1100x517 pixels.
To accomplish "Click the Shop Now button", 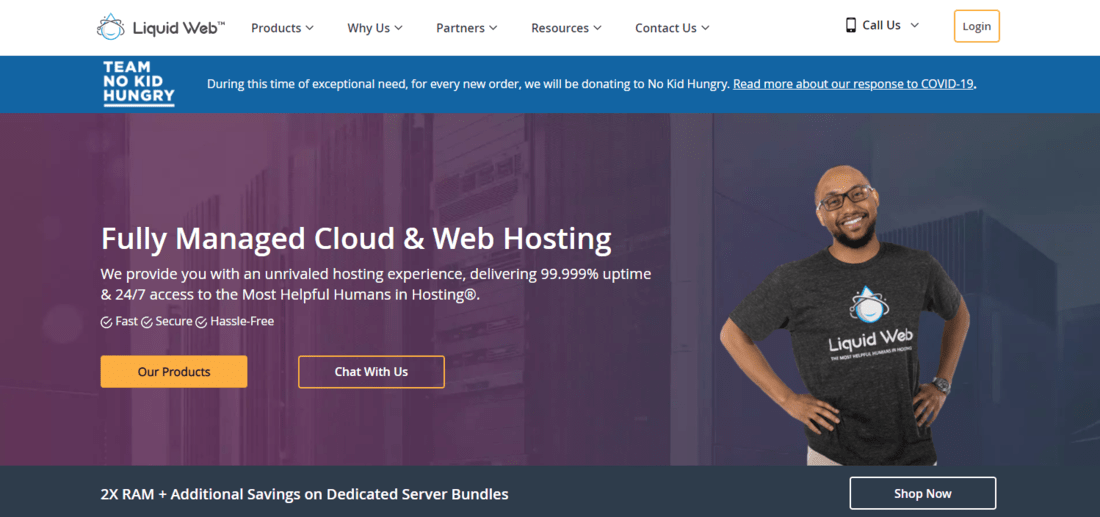I will point(923,493).
